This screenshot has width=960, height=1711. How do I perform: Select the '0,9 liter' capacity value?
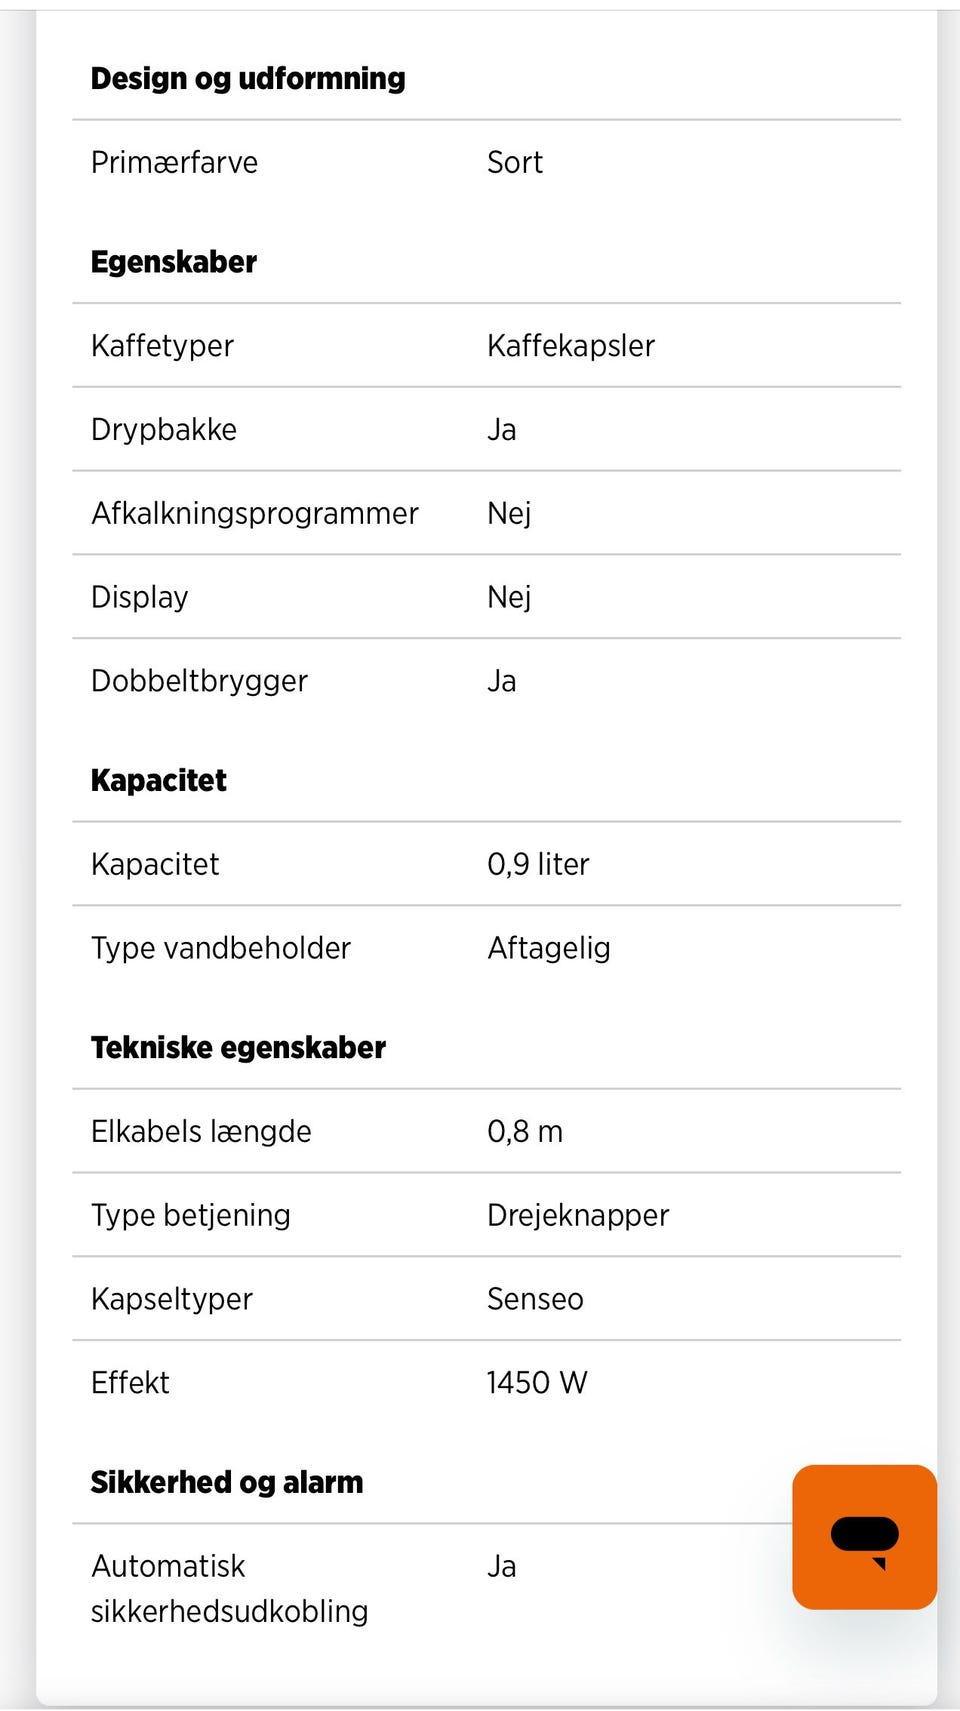[x=538, y=864]
